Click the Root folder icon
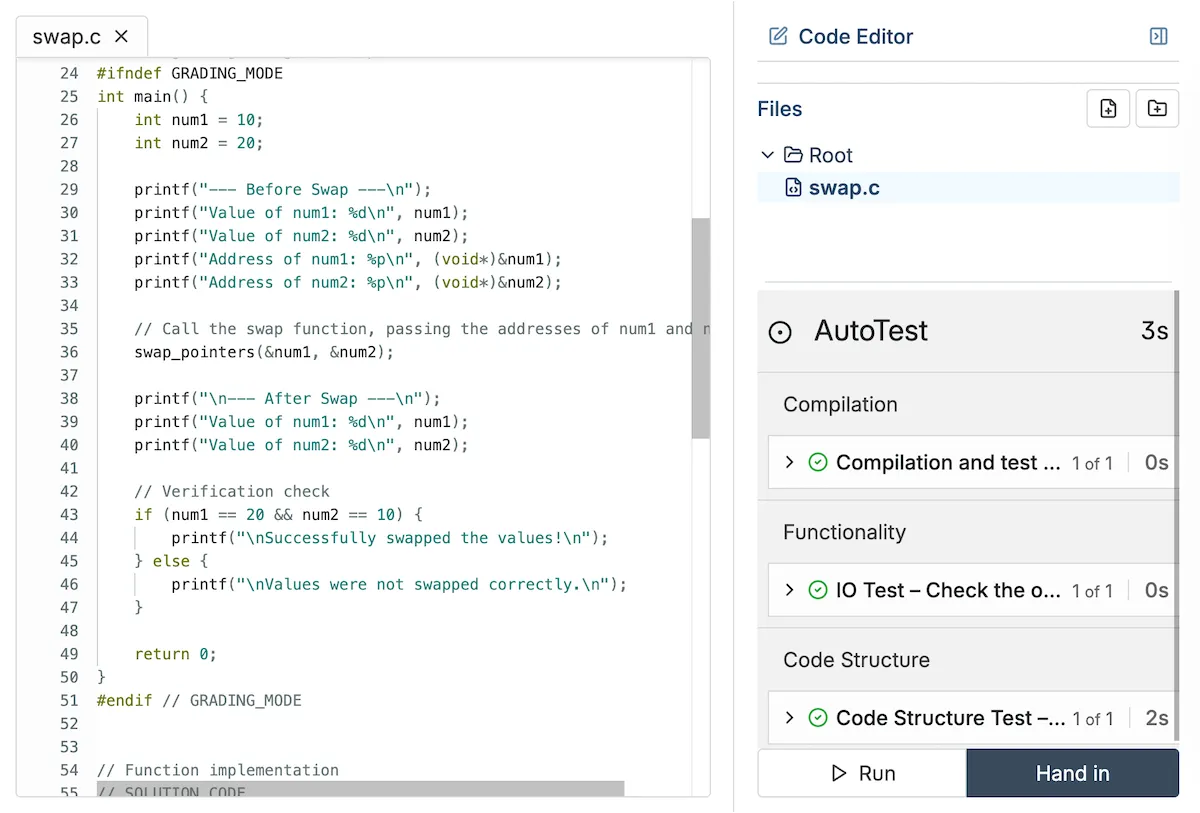Viewport: 1200px width, 813px height. 791,155
